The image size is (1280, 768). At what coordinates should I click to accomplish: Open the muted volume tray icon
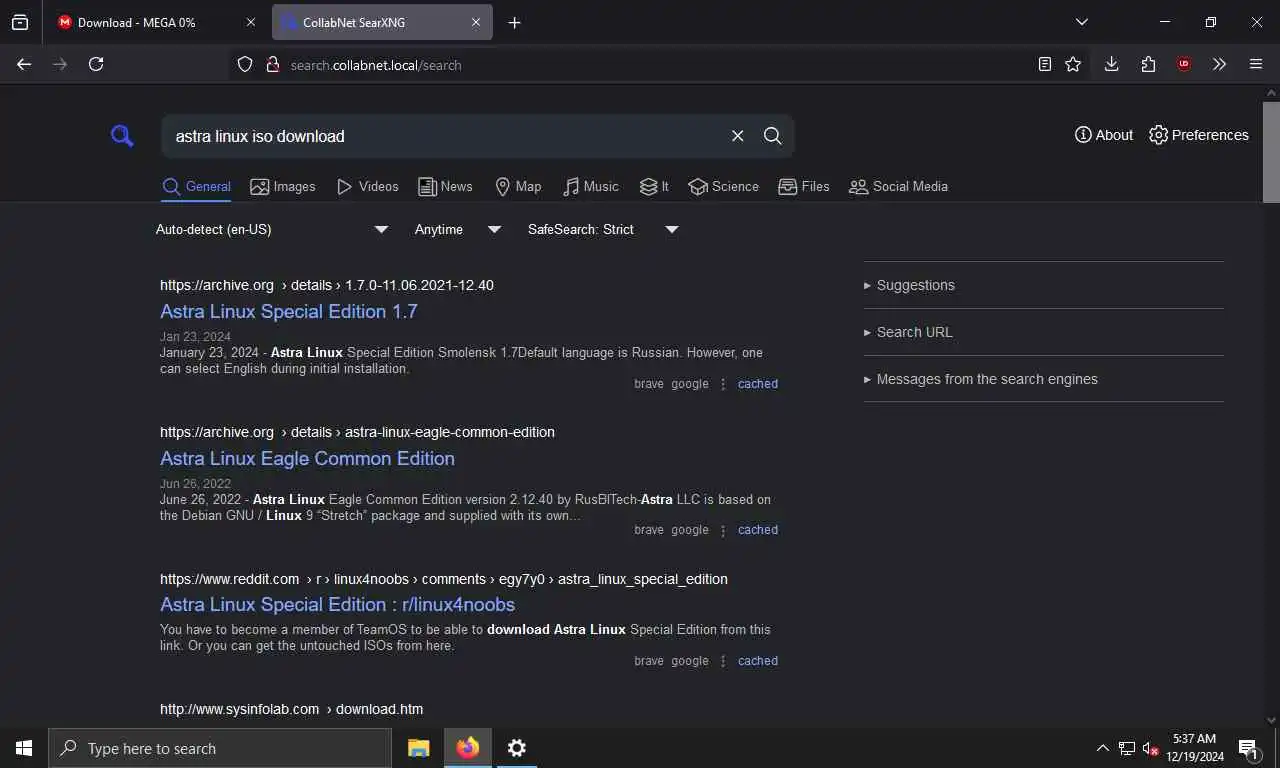[x=1150, y=748]
